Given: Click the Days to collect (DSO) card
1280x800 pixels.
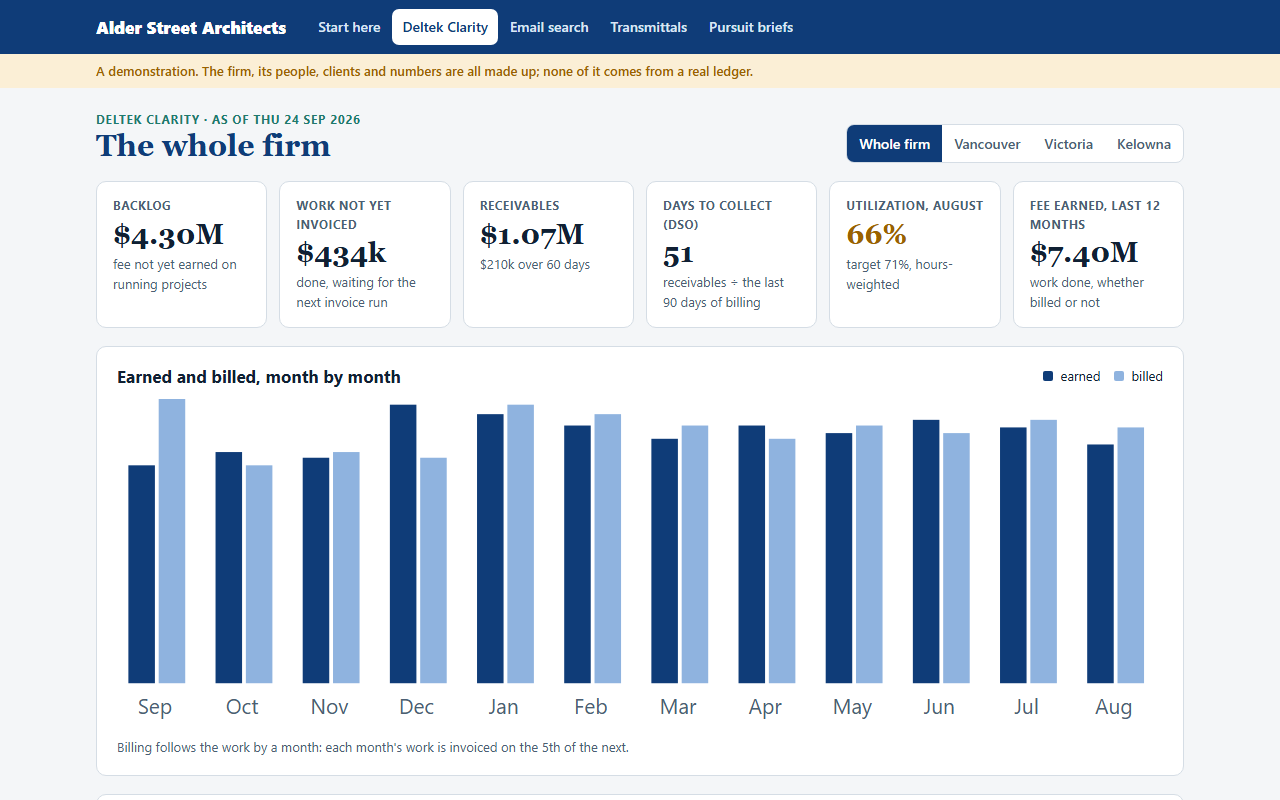Looking at the screenshot, I should click(x=731, y=254).
